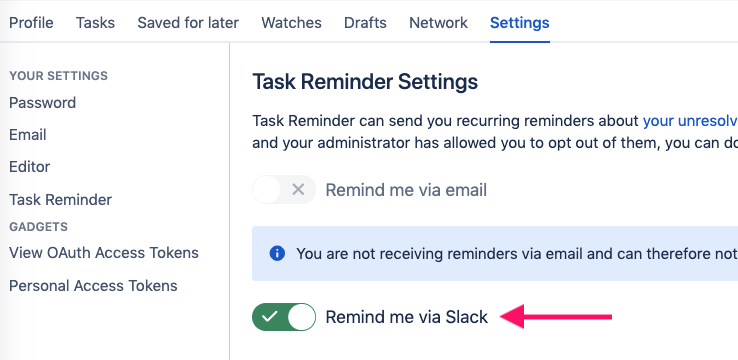The width and height of the screenshot is (738, 360).
Task: Click the "Remind me via Slack" label
Action: [407, 317]
